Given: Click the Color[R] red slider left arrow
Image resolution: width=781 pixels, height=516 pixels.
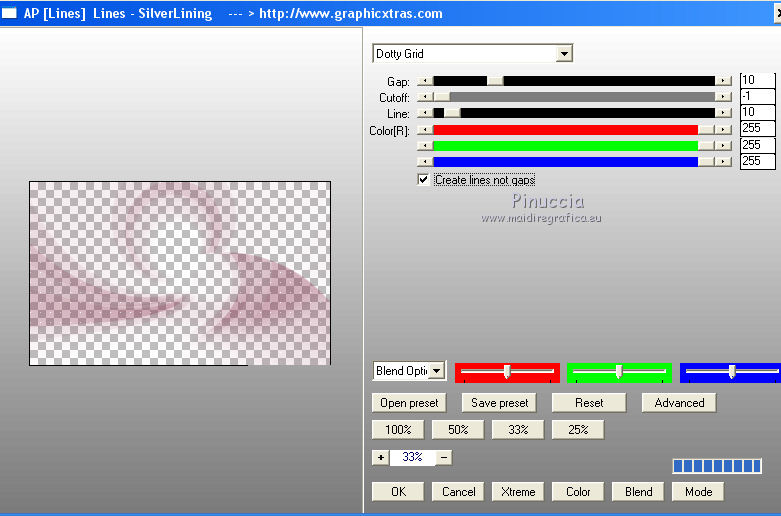Looking at the screenshot, I should tap(425, 130).
